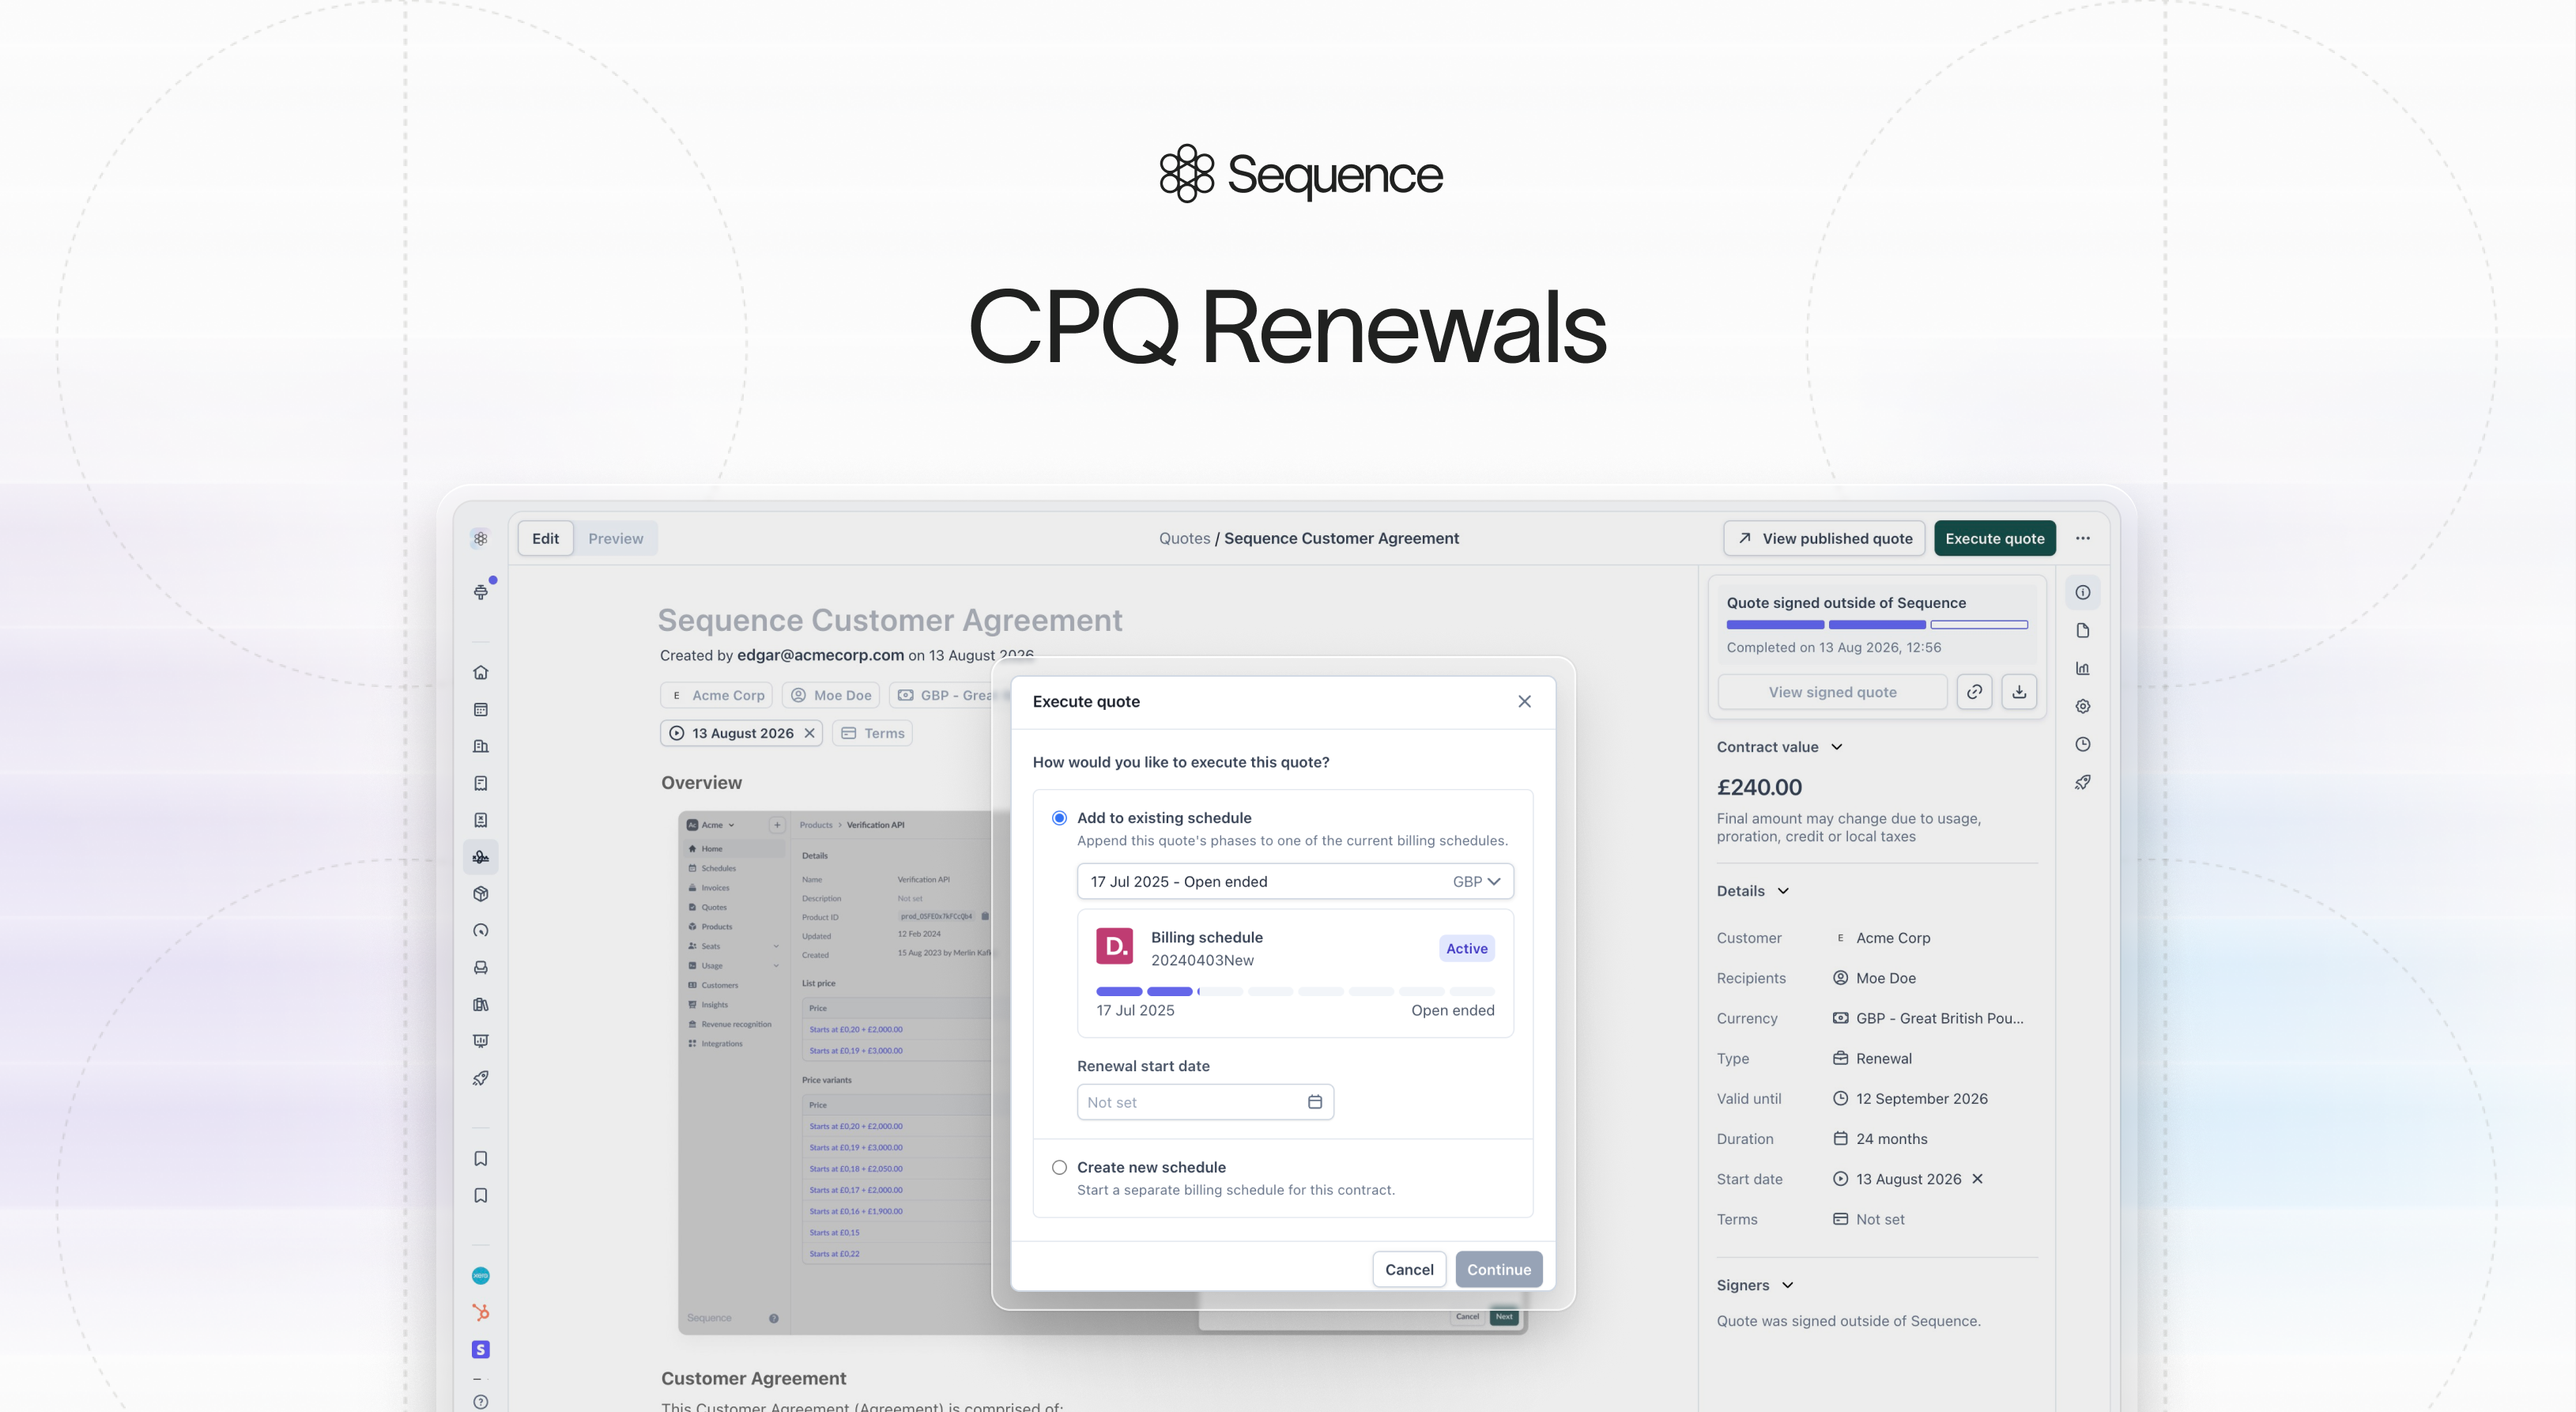Open the calendar schedules icon in left sidebar
The width and height of the screenshot is (2576, 1412).
(481, 709)
